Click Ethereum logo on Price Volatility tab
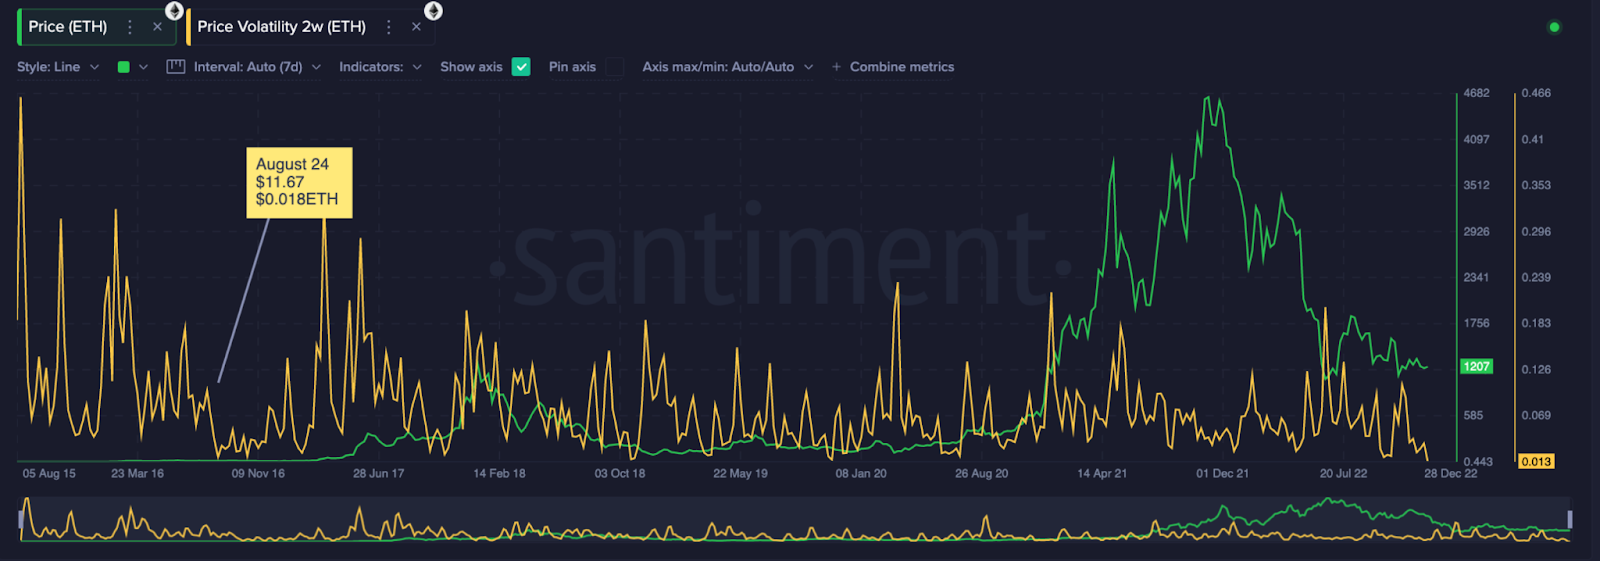This screenshot has width=1600, height=561. [x=433, y=11]
